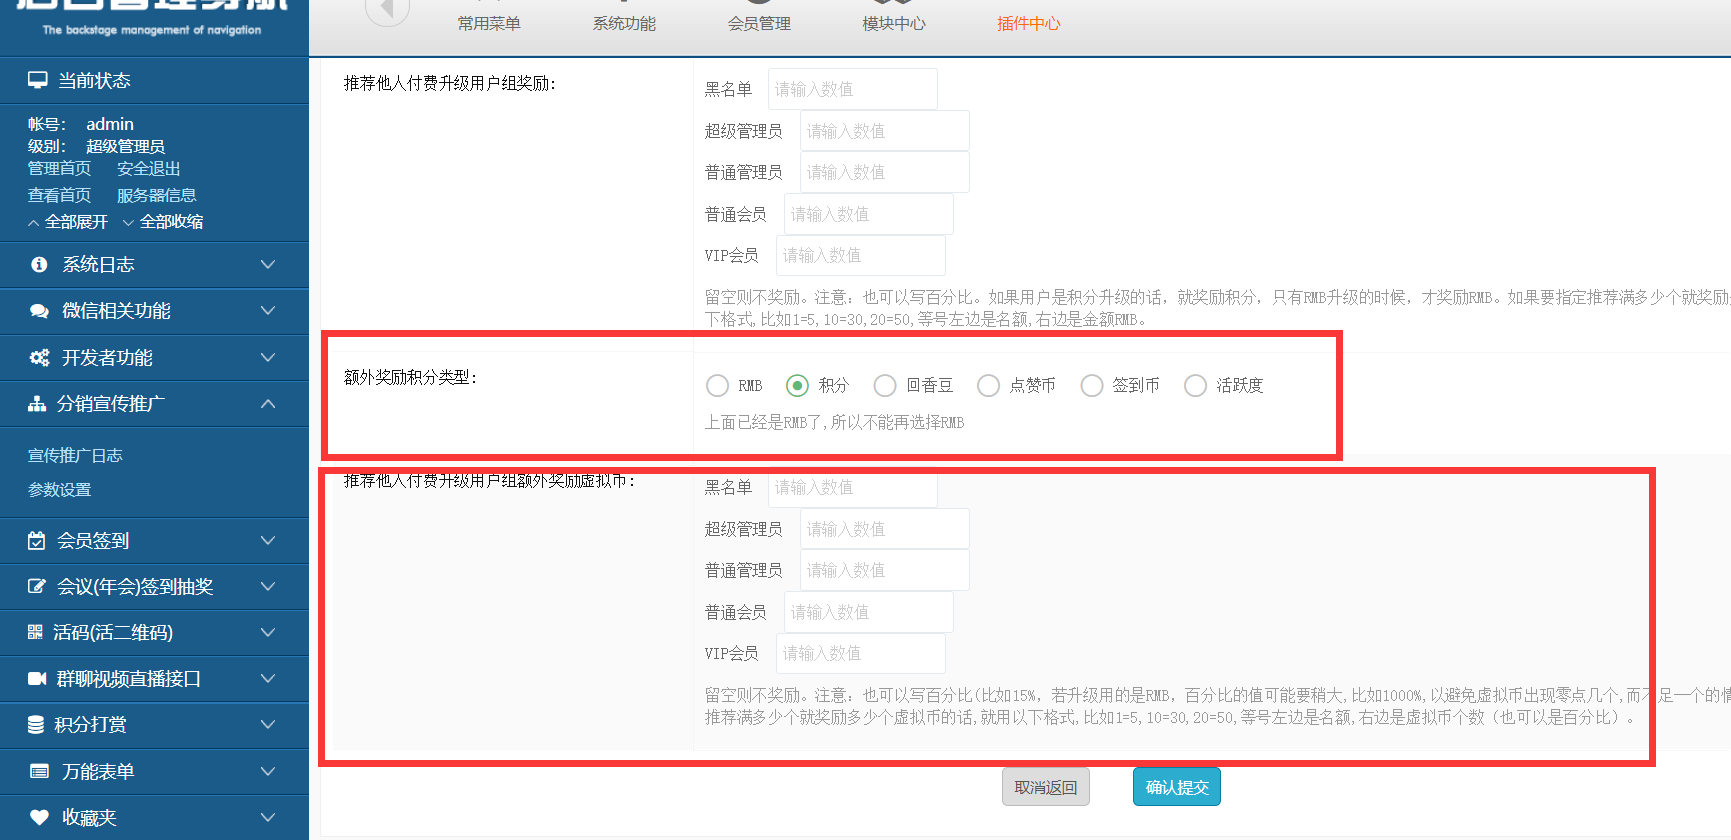Click the 取消返回 cancel button
This screenshot has width=1731, height=840.
click(x=1045, y=788)
